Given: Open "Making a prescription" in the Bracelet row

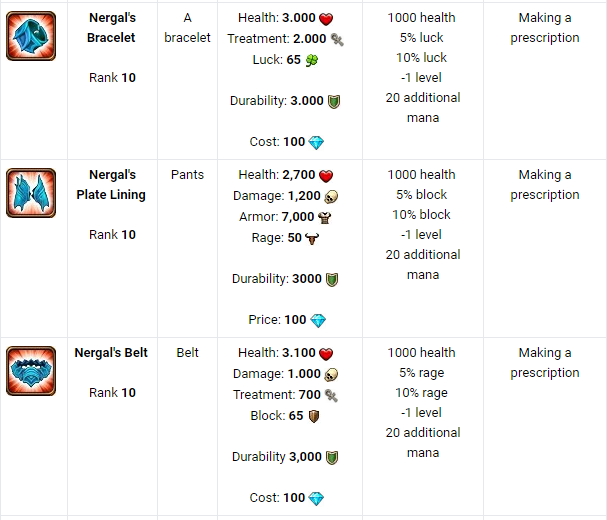Looking at the screenshot, I should click(545, 28).
